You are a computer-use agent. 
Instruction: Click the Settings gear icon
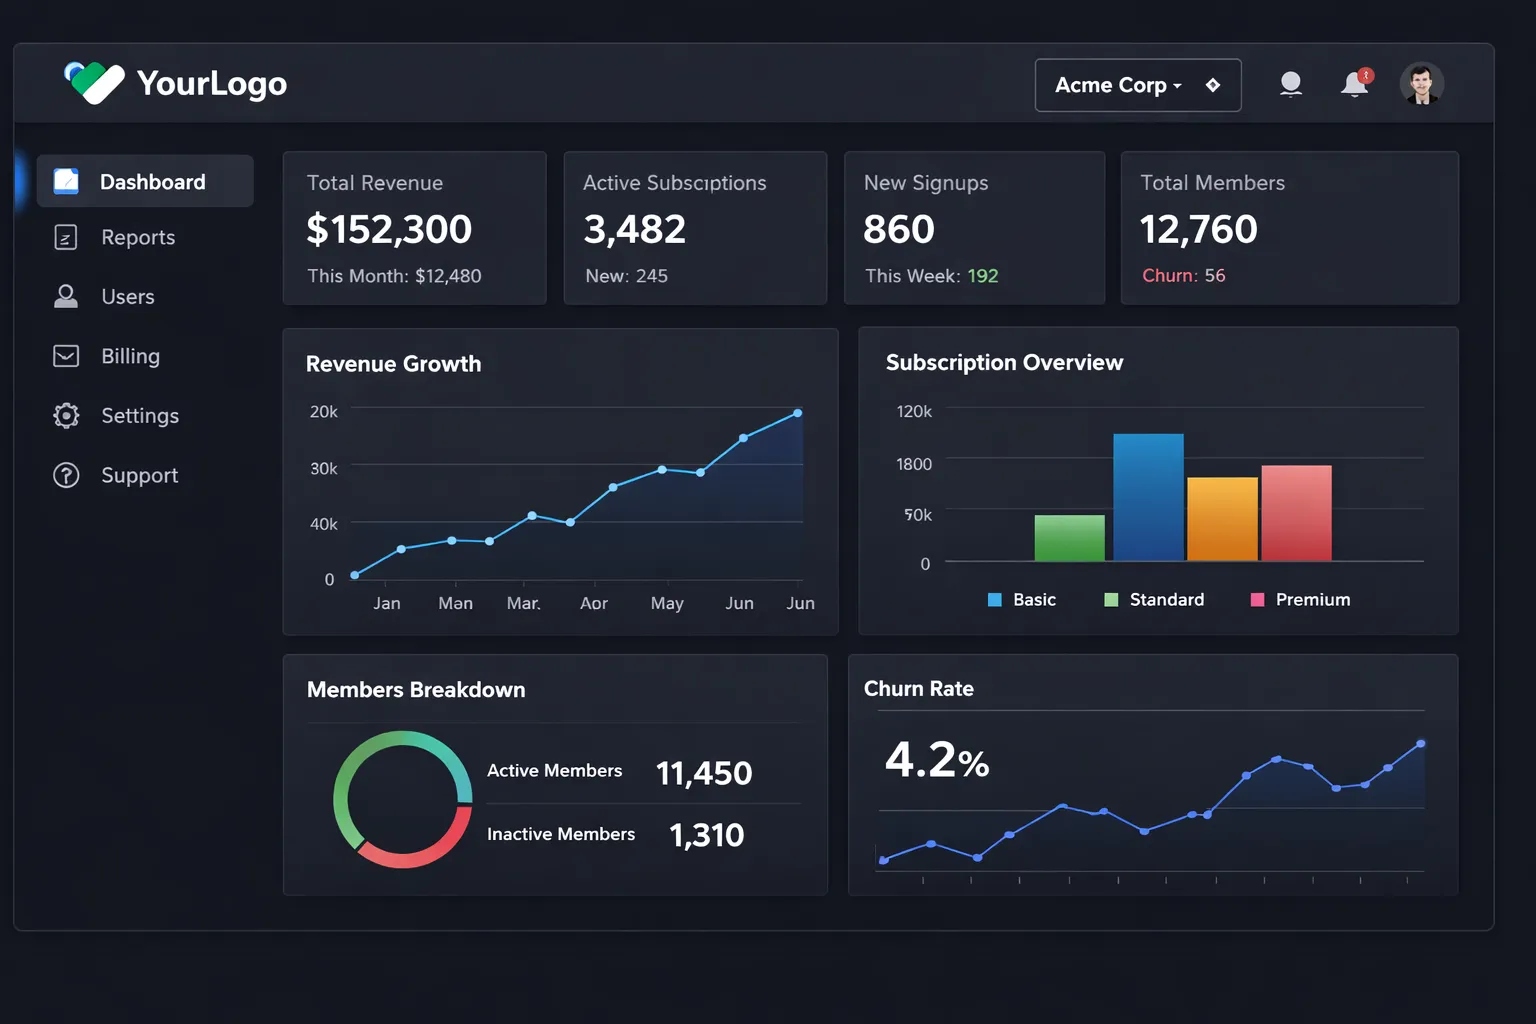pyautogui.click(x=66, y=415)
